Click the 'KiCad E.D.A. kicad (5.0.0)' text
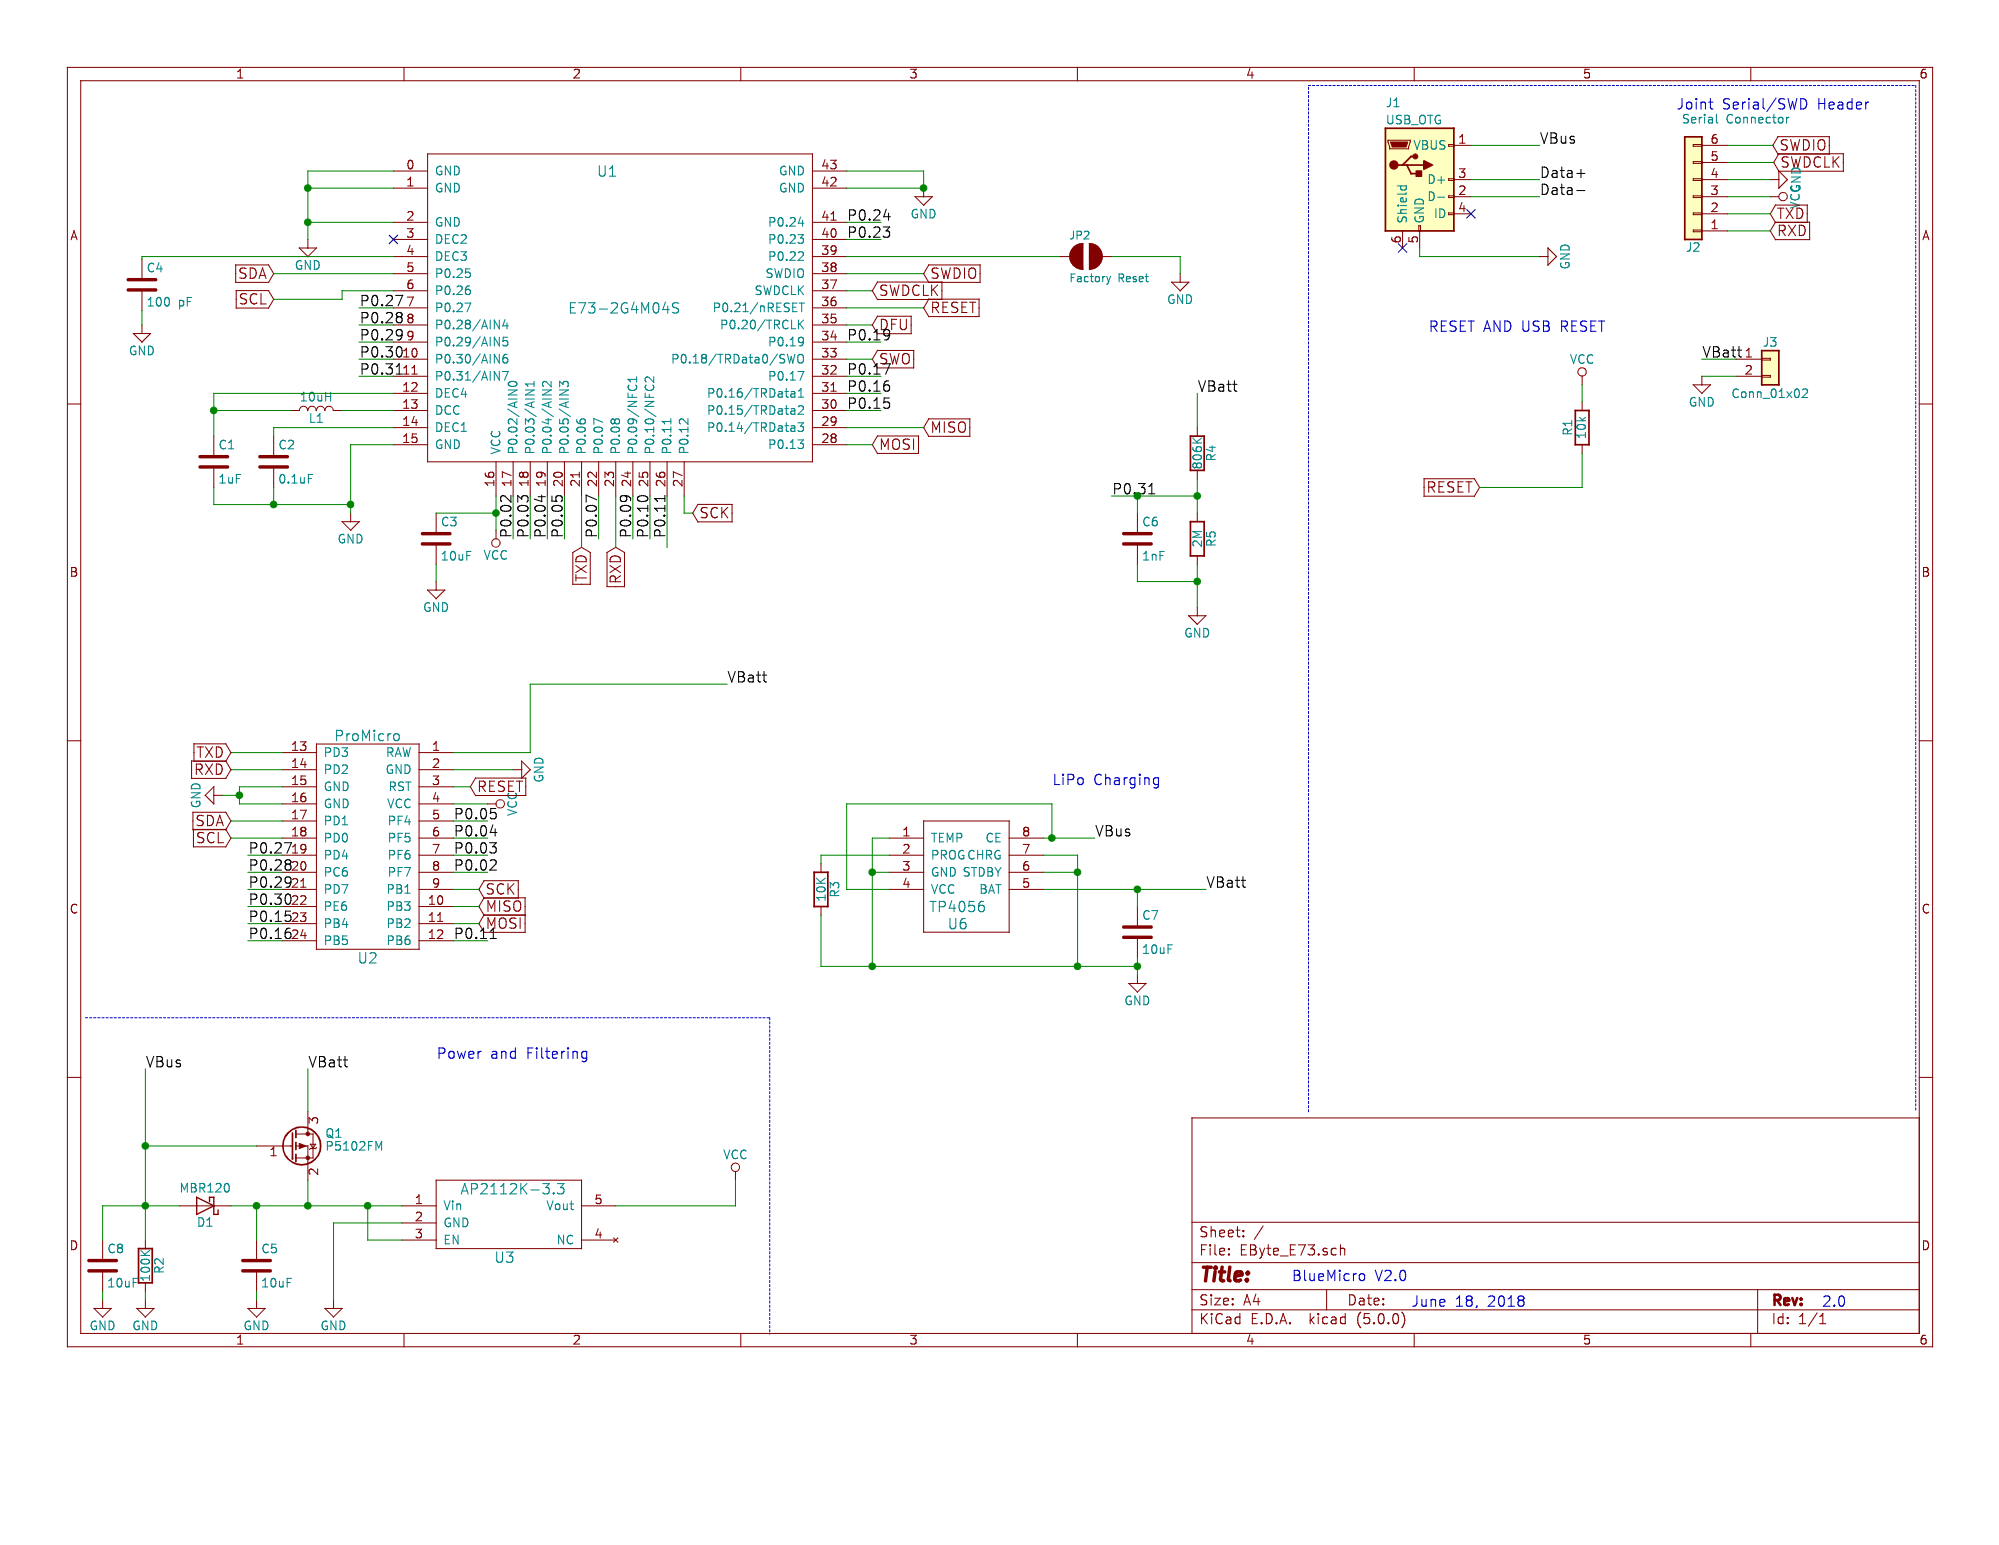 point(1303,1319)
